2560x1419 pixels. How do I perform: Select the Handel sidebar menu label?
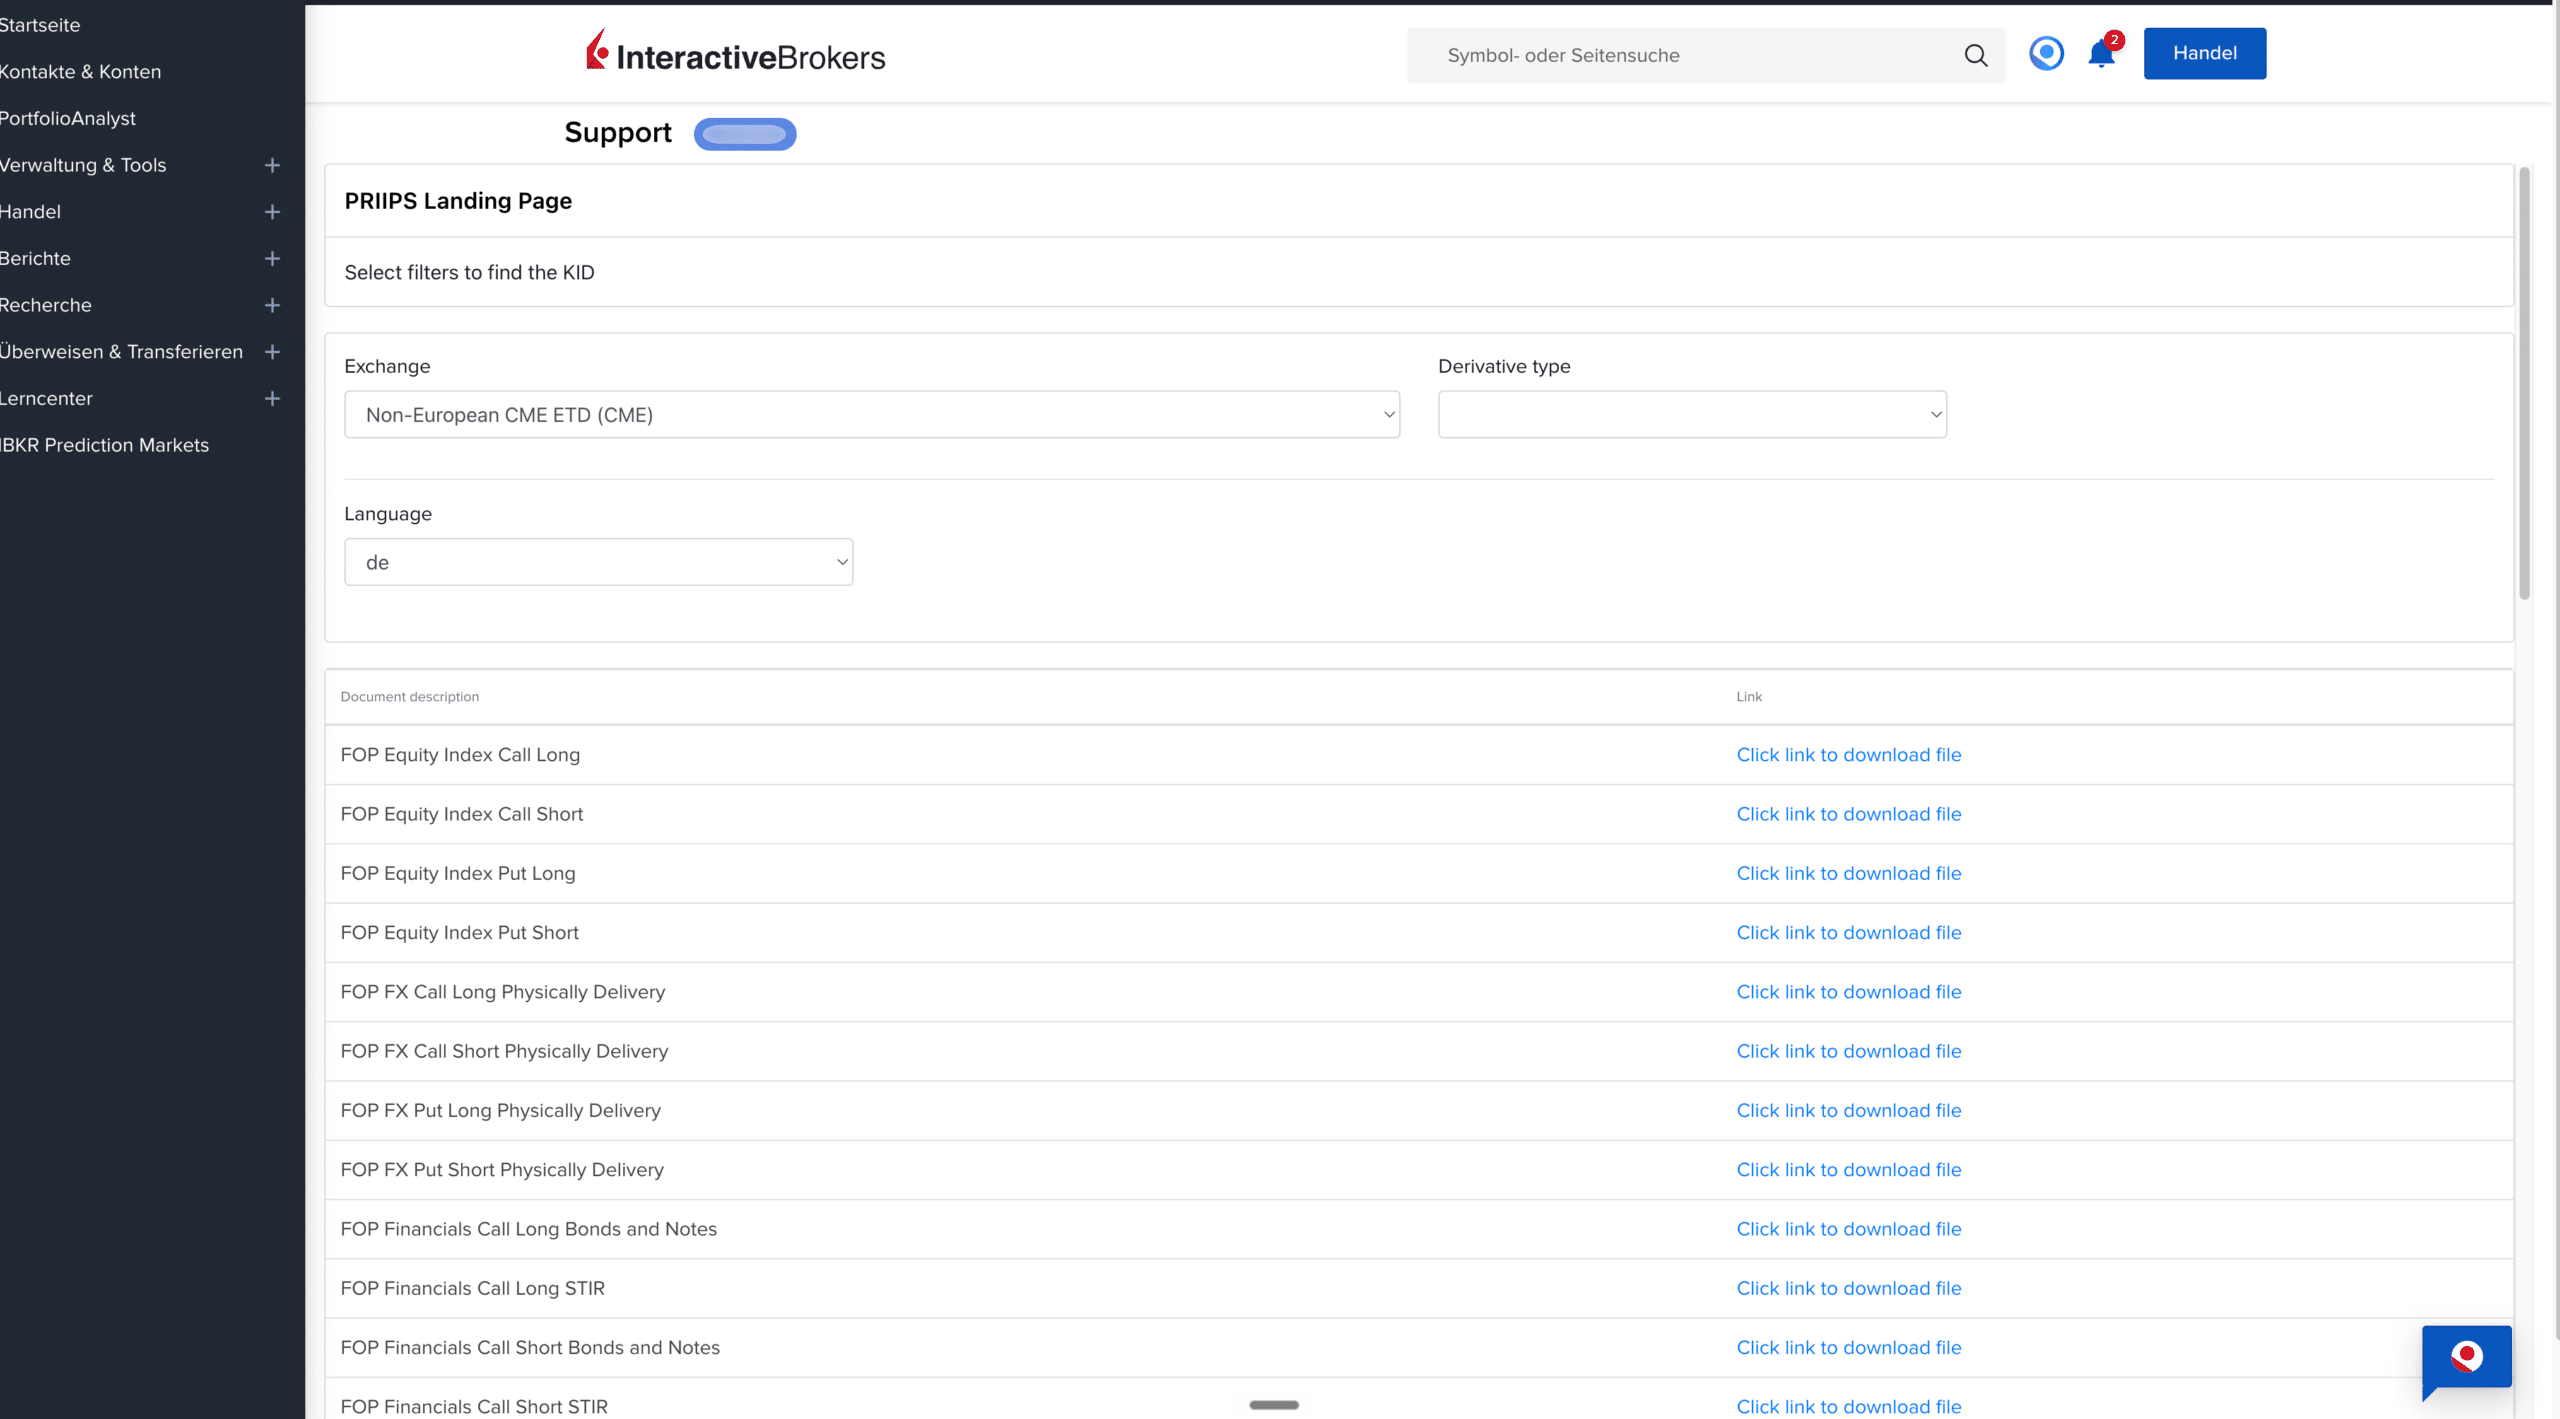click(30, 212)
